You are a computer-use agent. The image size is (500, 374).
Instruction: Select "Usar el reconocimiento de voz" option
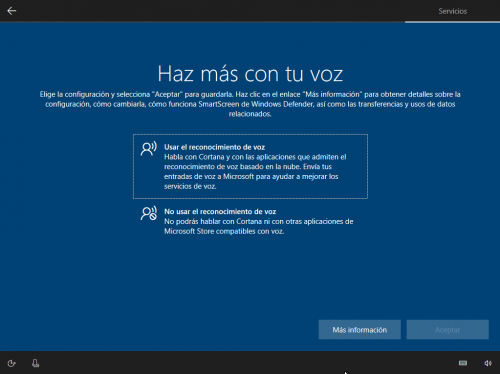(250, 166)
